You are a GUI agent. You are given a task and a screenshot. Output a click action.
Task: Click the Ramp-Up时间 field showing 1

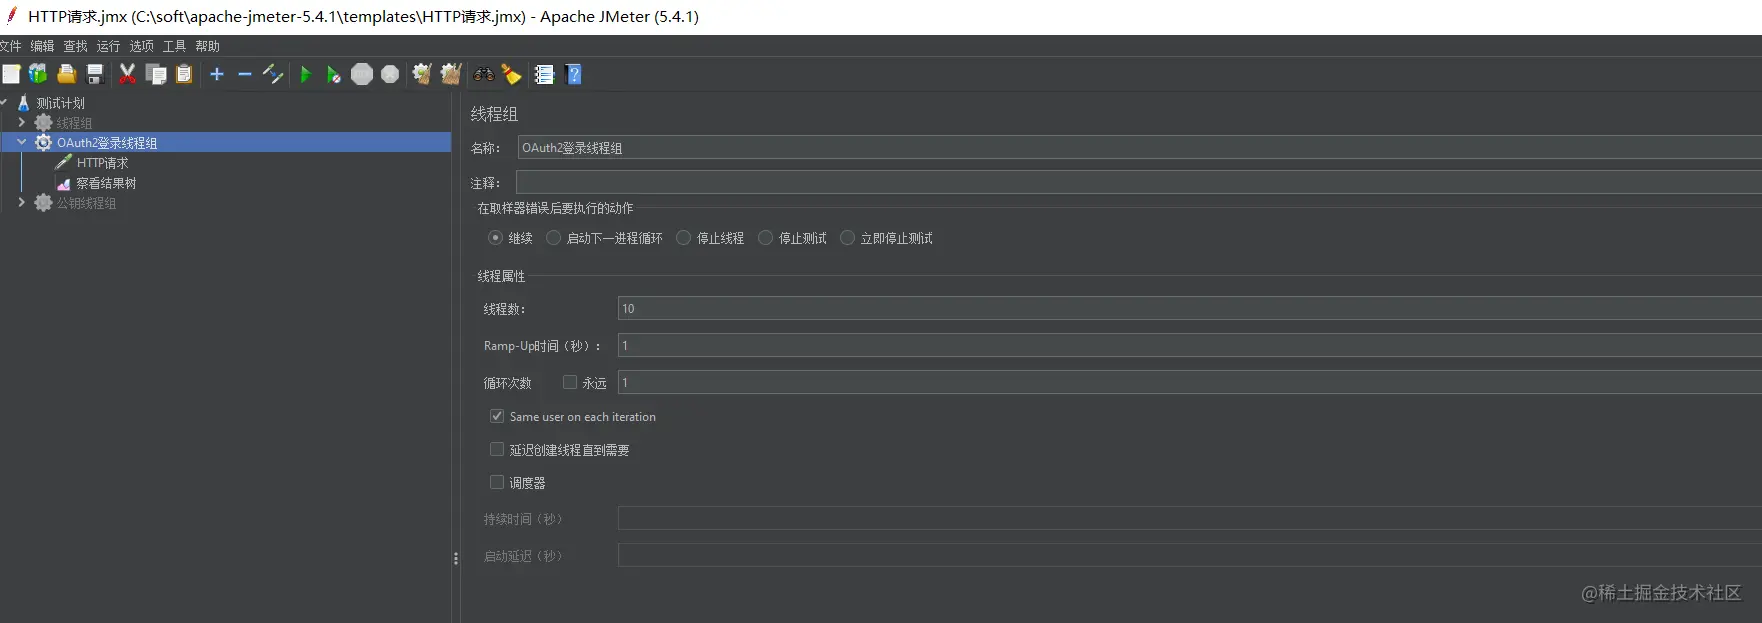coord(1190,345)
